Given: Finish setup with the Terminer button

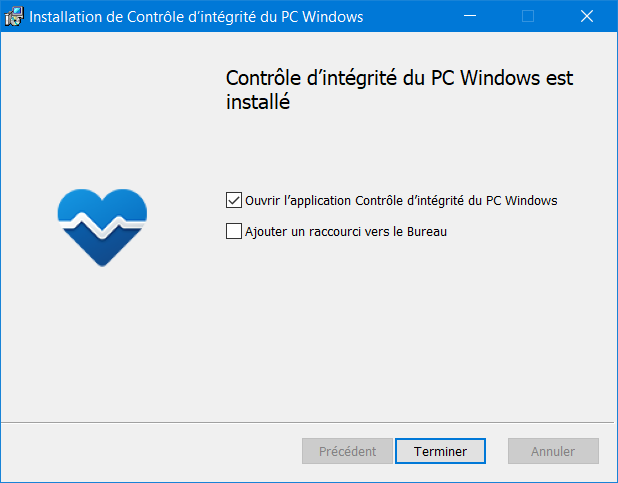Looking at the screenshot, I should click(x=440, y=451).
